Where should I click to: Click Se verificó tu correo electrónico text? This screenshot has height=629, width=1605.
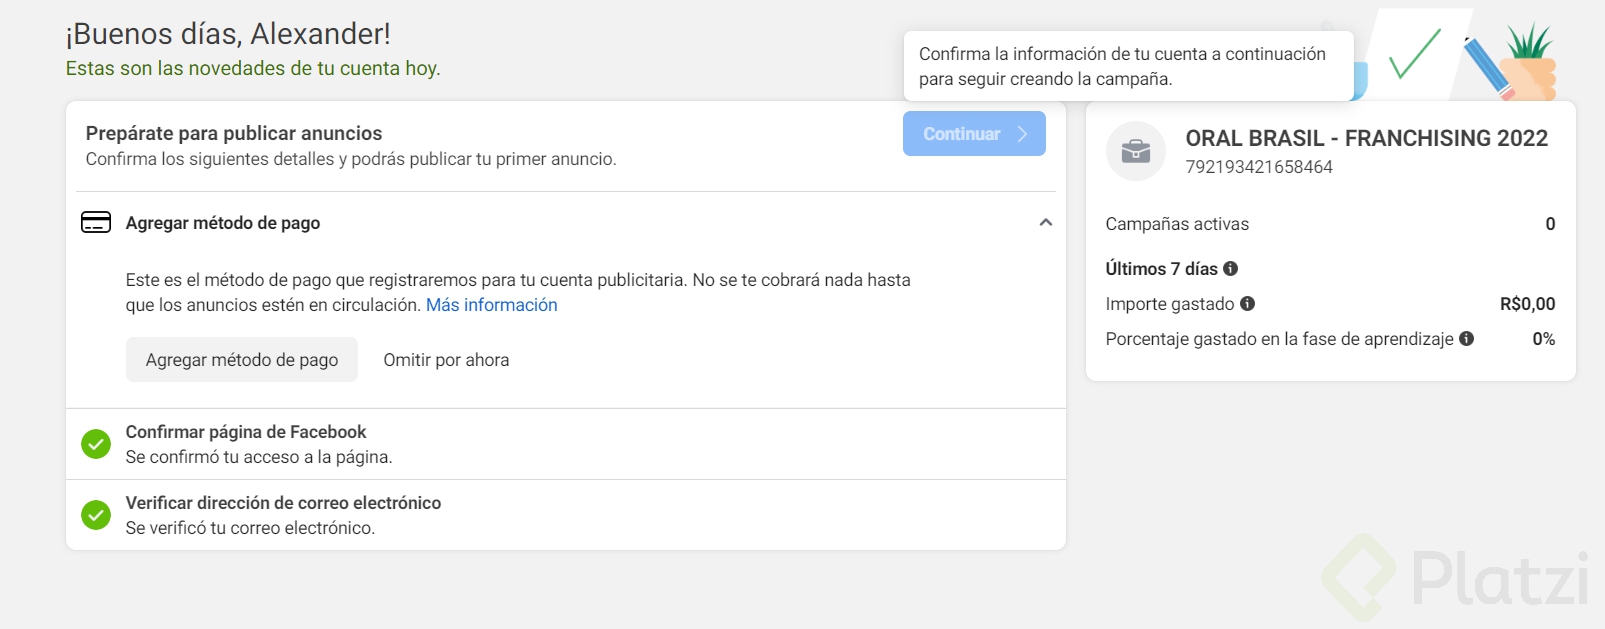(250, 528)
